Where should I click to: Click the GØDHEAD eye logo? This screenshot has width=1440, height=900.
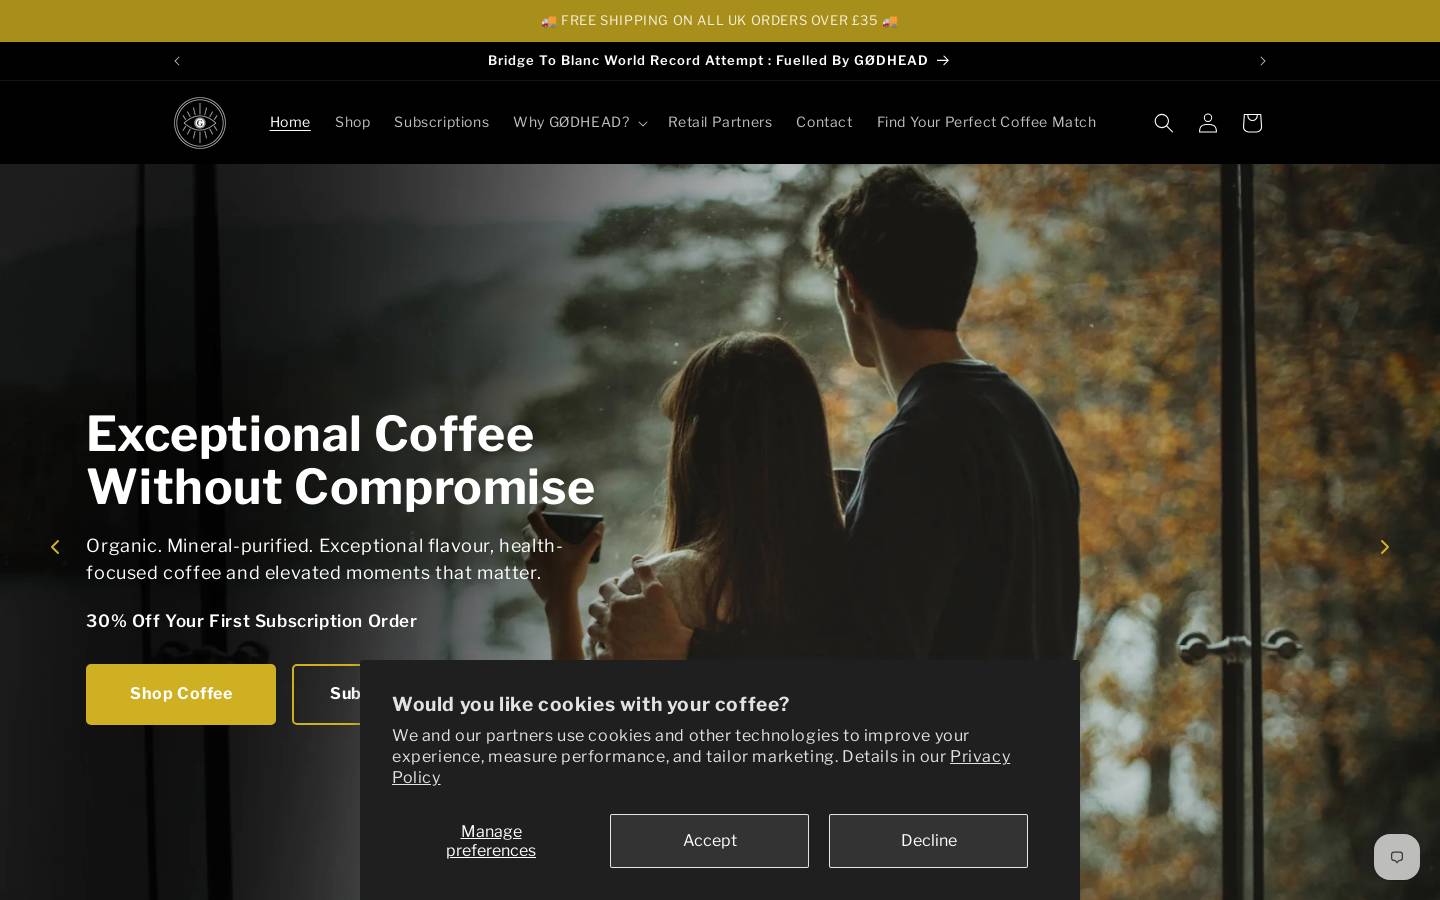200,122
